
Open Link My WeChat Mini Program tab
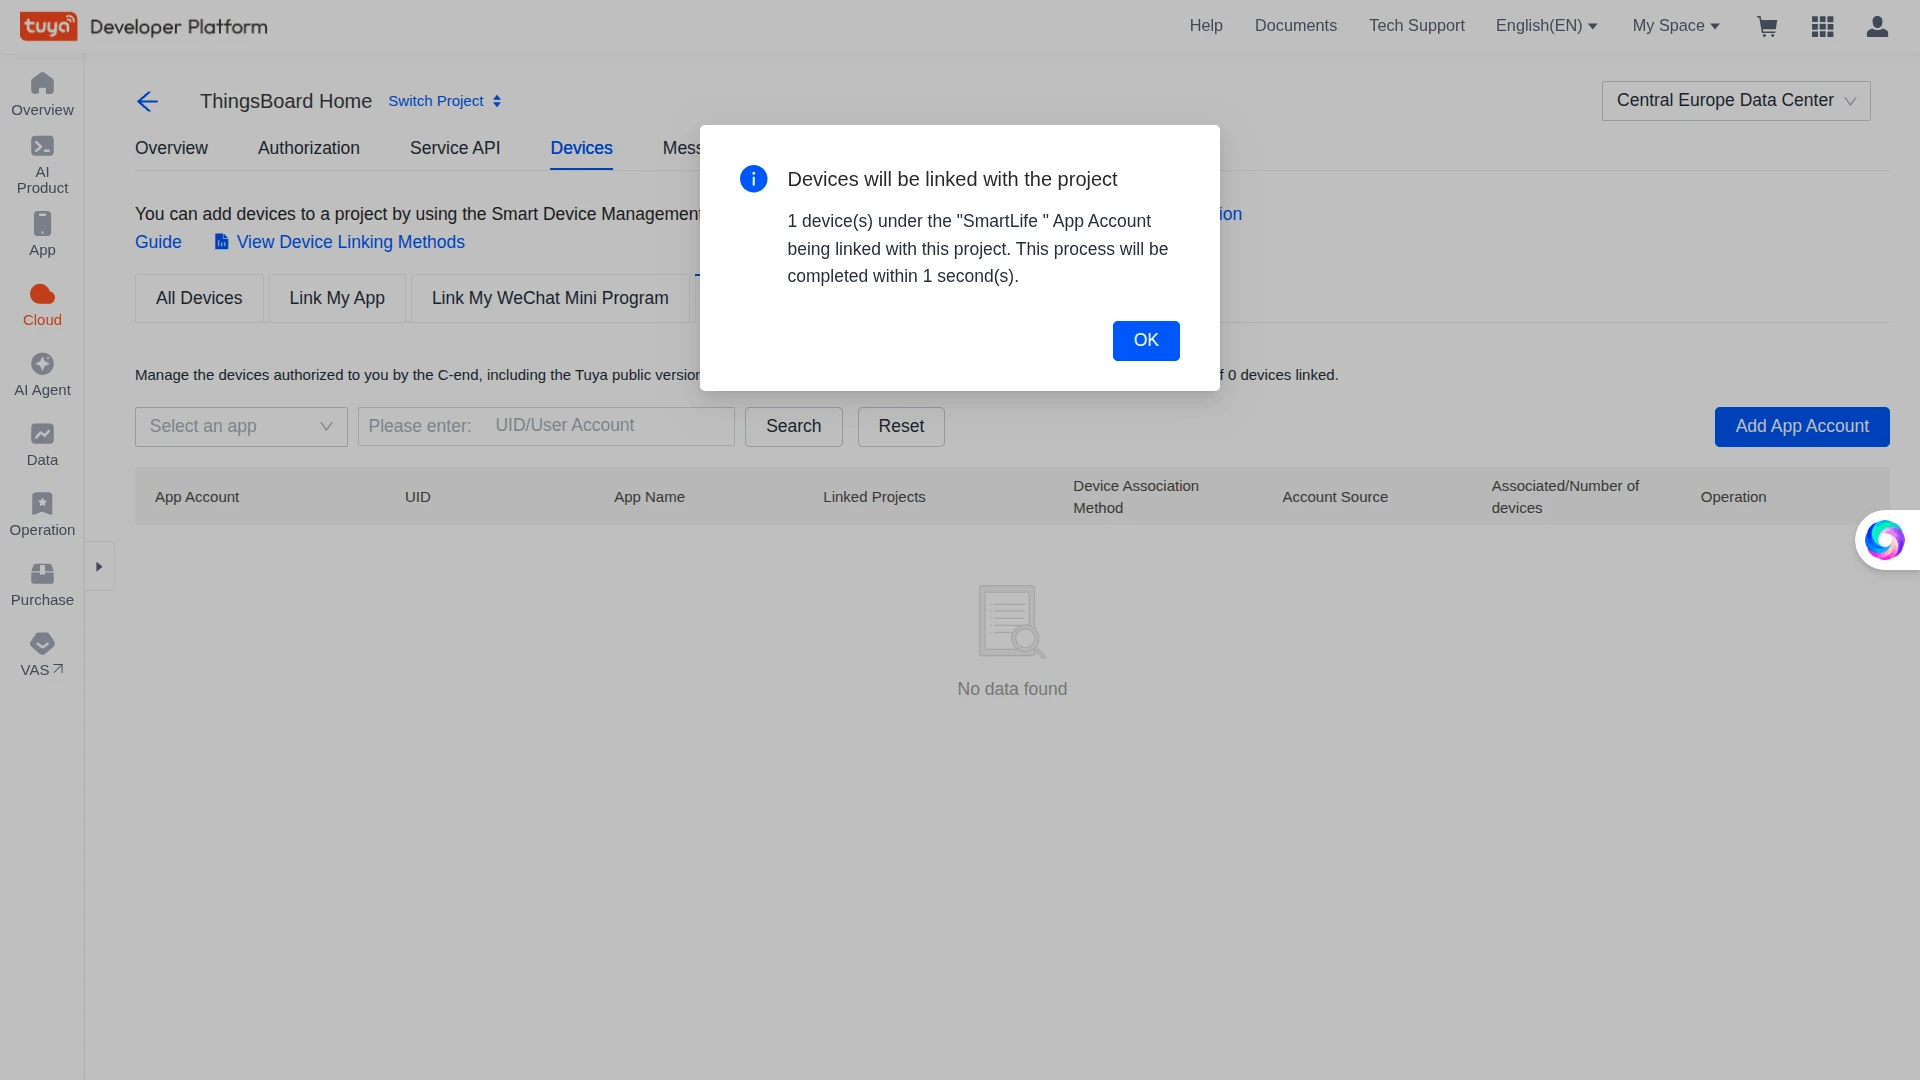(550, 298)
